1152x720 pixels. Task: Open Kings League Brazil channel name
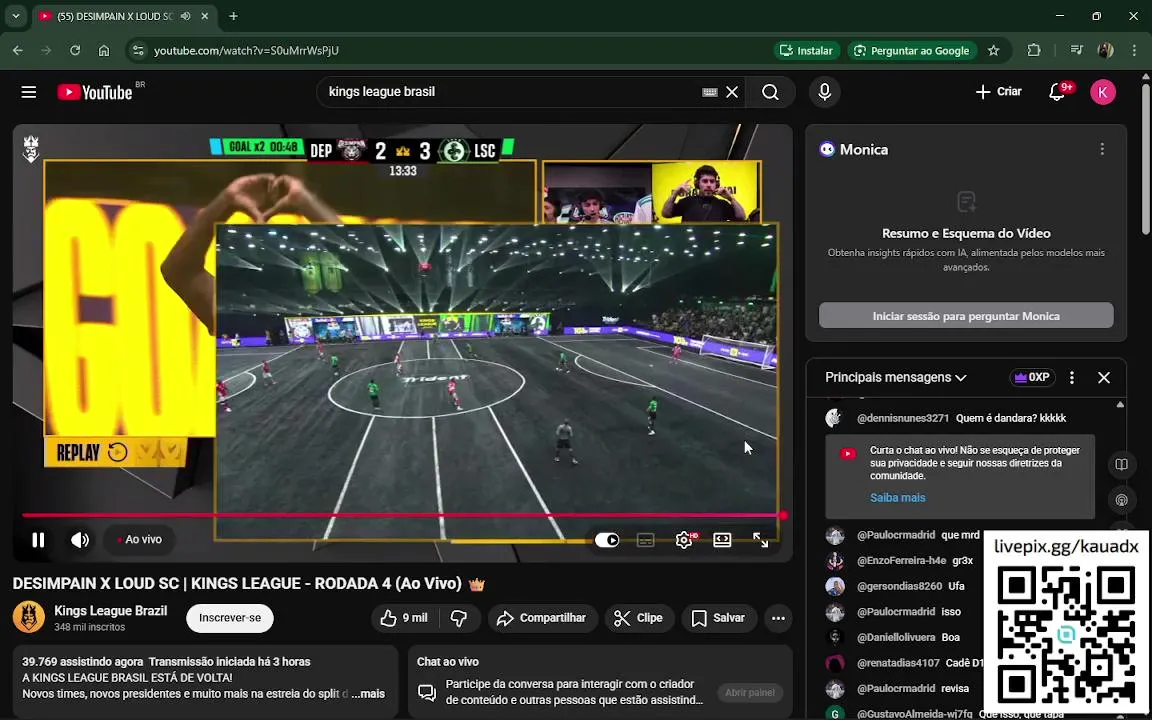[110, 611]
